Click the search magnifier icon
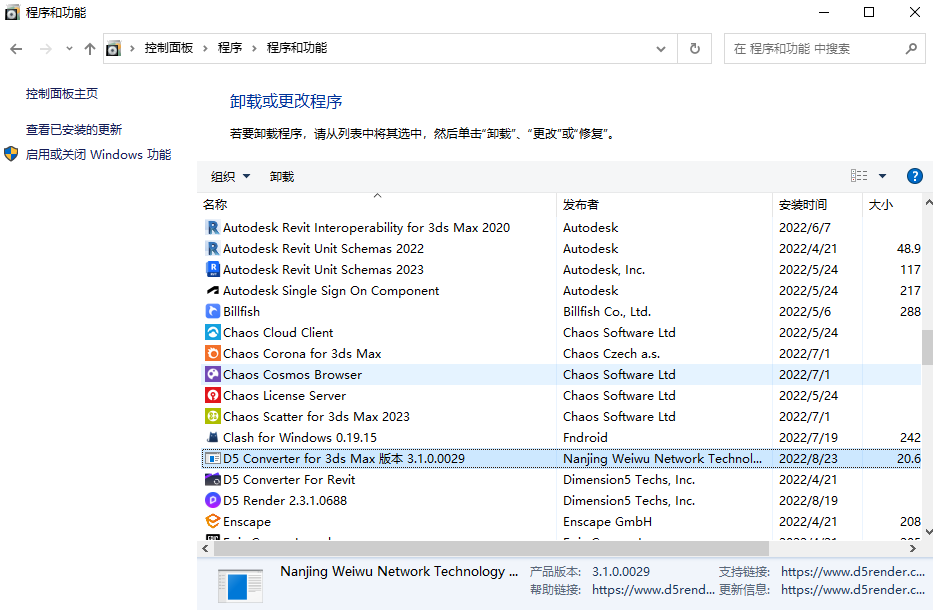The width and height of the screenshot is (933, 610). tap(911, 49)
